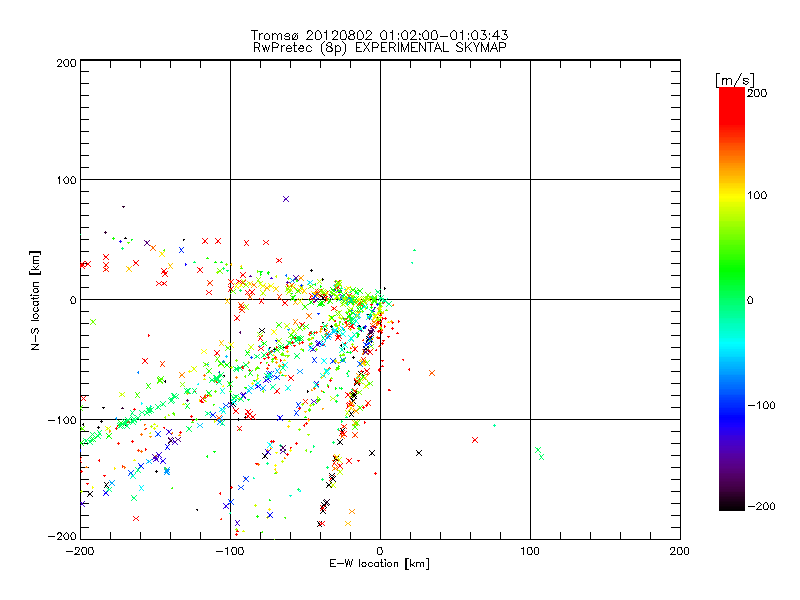Click the black cross near E-W 25, N-S -128
The image size is (800, 600).
419,453
